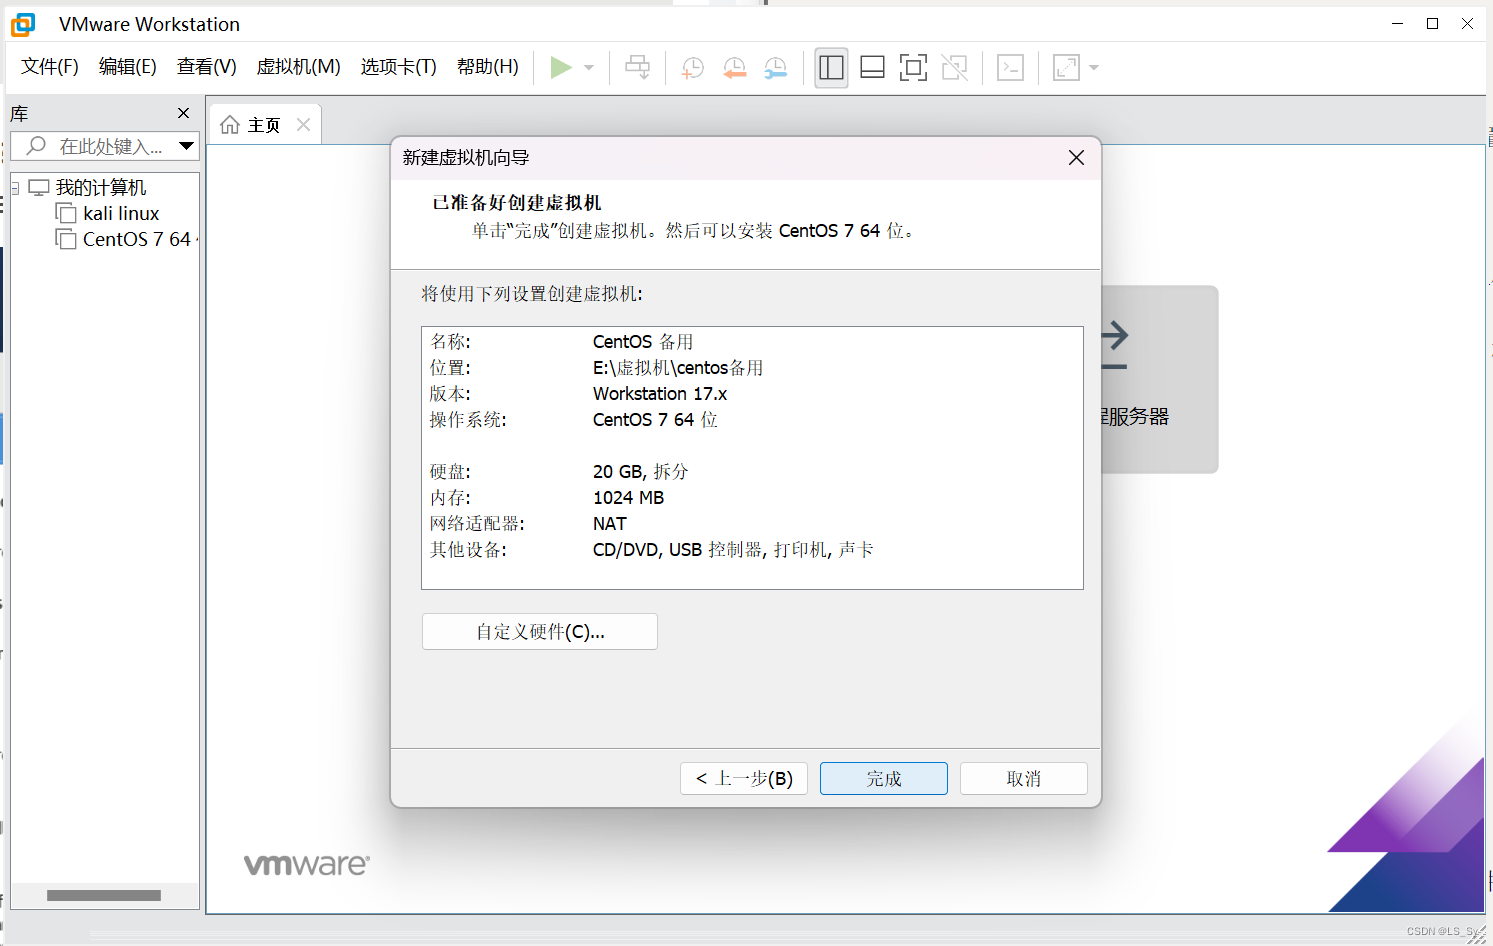
Task: Minimize the VMware Workstation window
Action: (x=1398, y=23)
